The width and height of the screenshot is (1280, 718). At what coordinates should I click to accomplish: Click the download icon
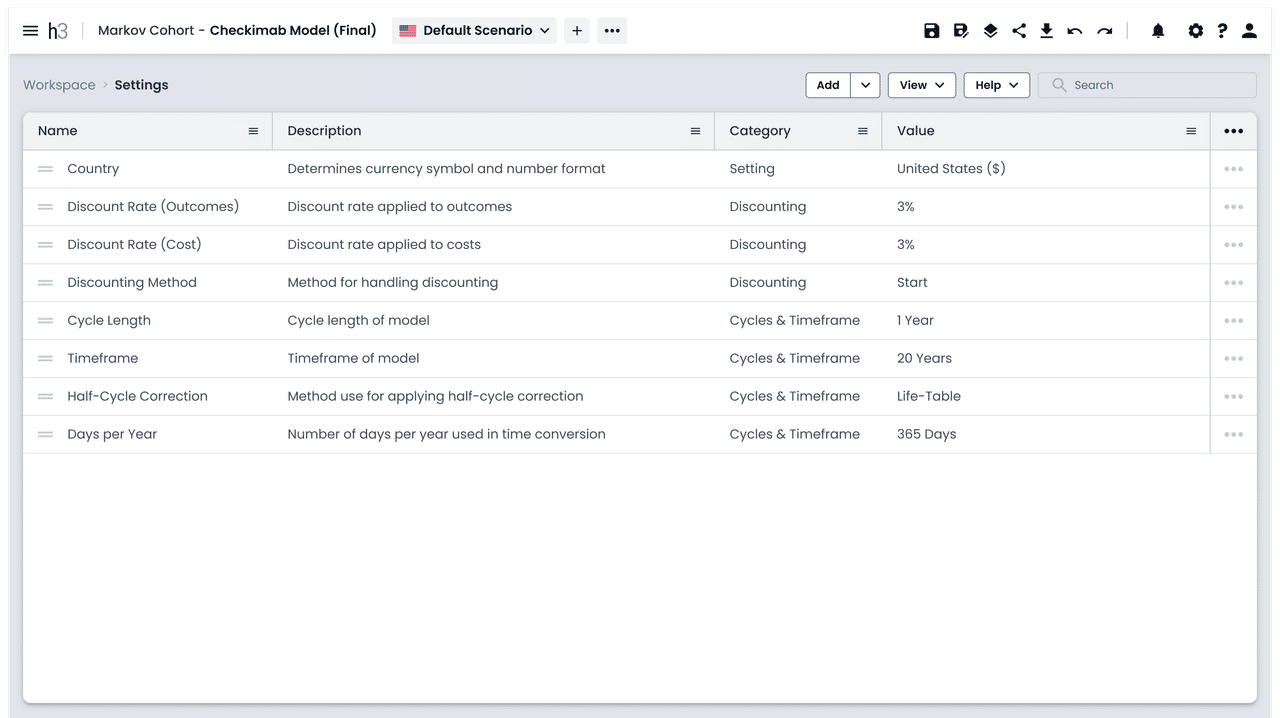coord(1047,31)
